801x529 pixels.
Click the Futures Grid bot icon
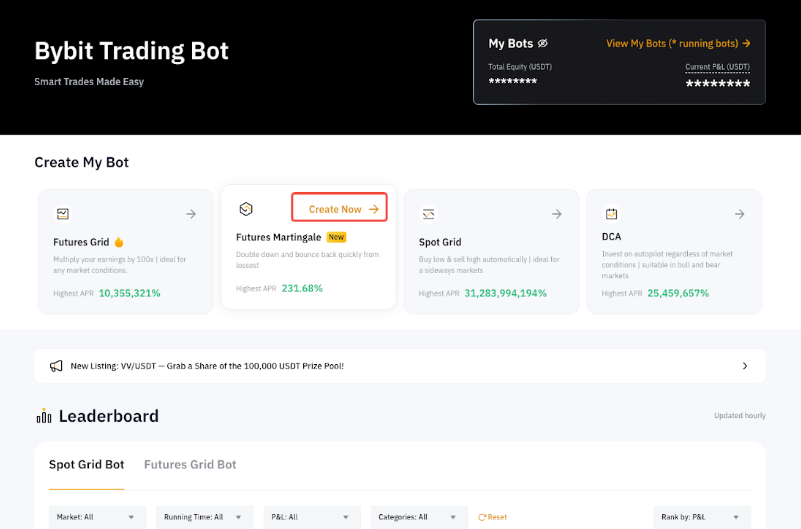point(62,214)
